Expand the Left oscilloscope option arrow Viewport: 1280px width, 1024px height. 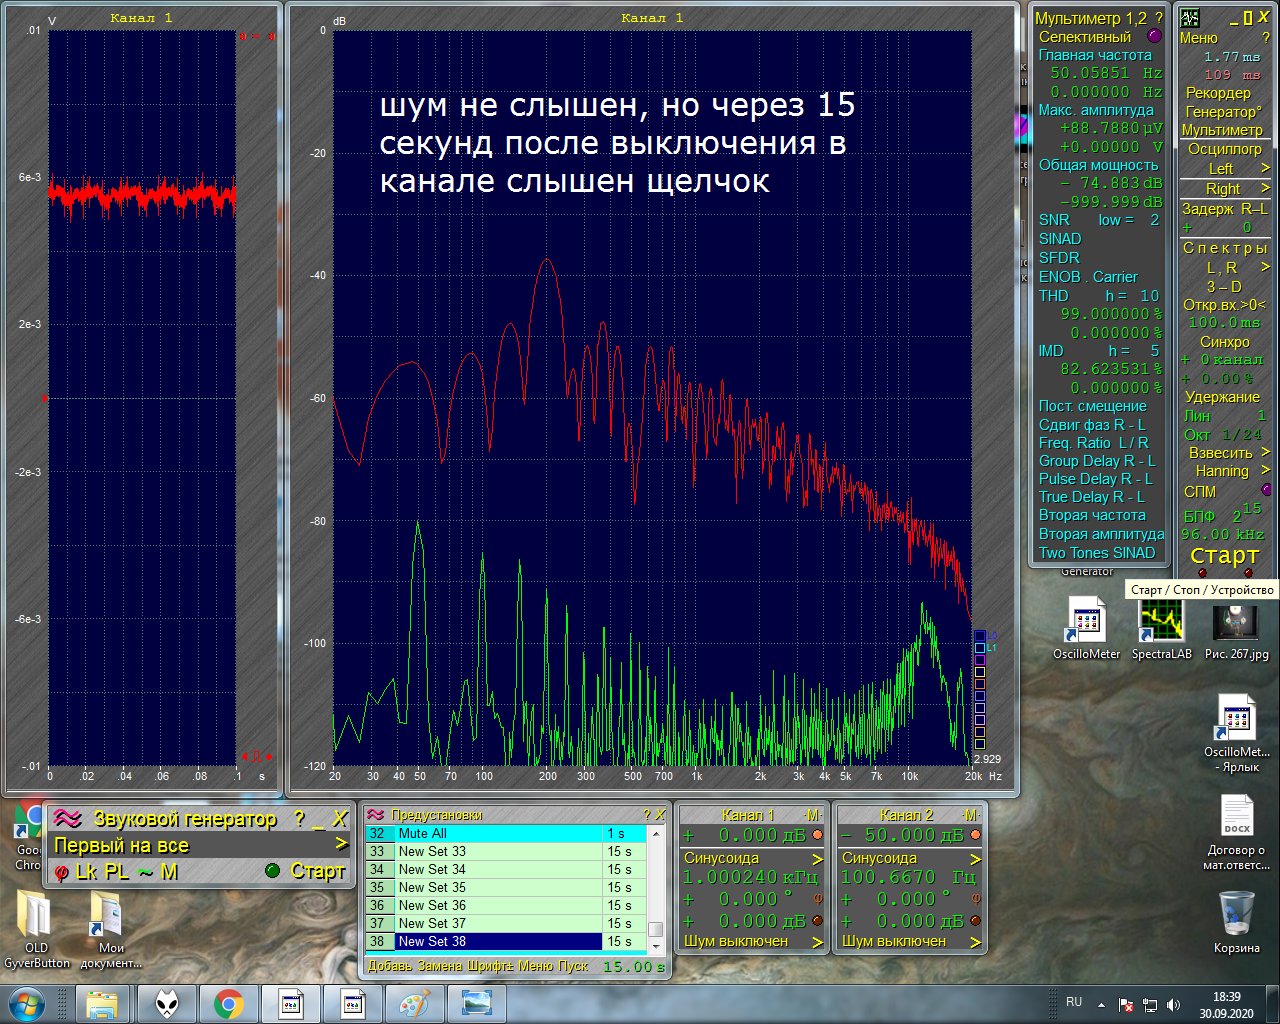[1265, 168]
